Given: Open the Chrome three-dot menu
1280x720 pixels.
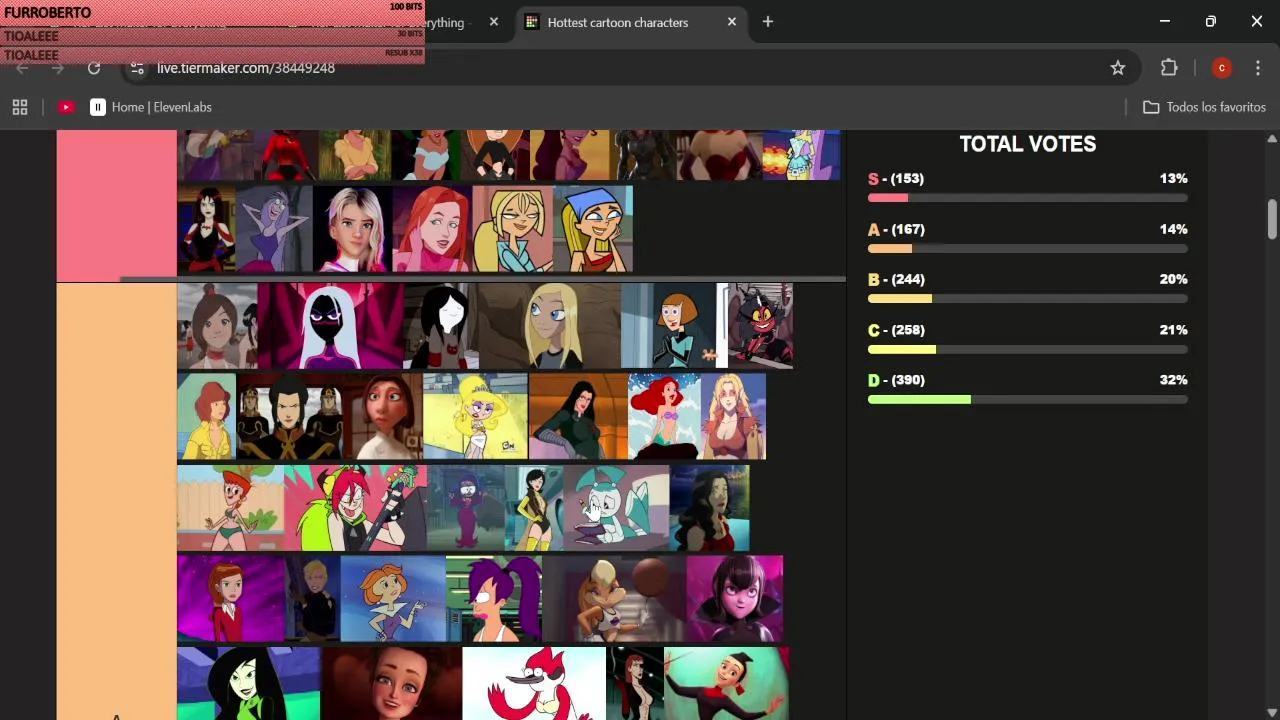Looking at the screenshot, I should 1258,68.
